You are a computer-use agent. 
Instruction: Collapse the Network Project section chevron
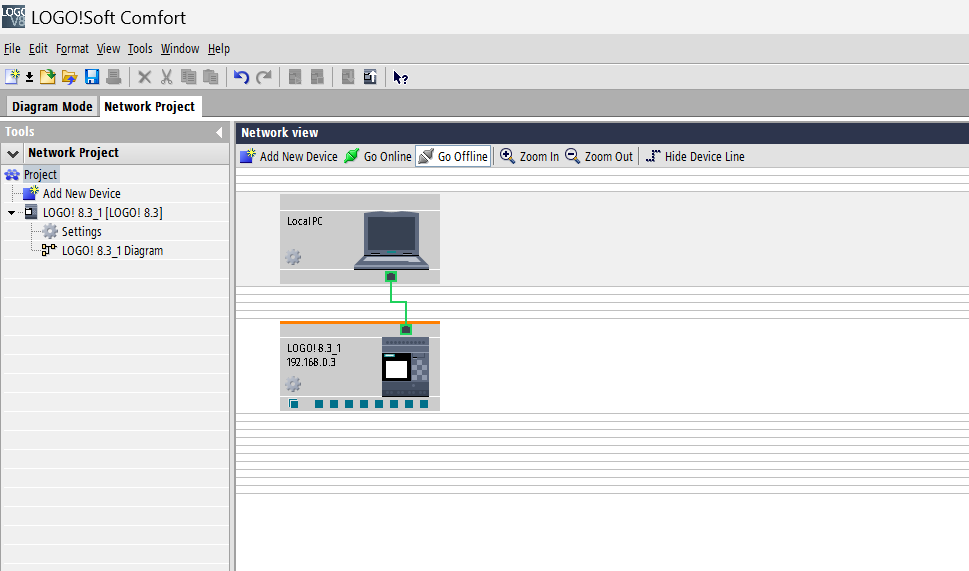(x=13, y=153)
